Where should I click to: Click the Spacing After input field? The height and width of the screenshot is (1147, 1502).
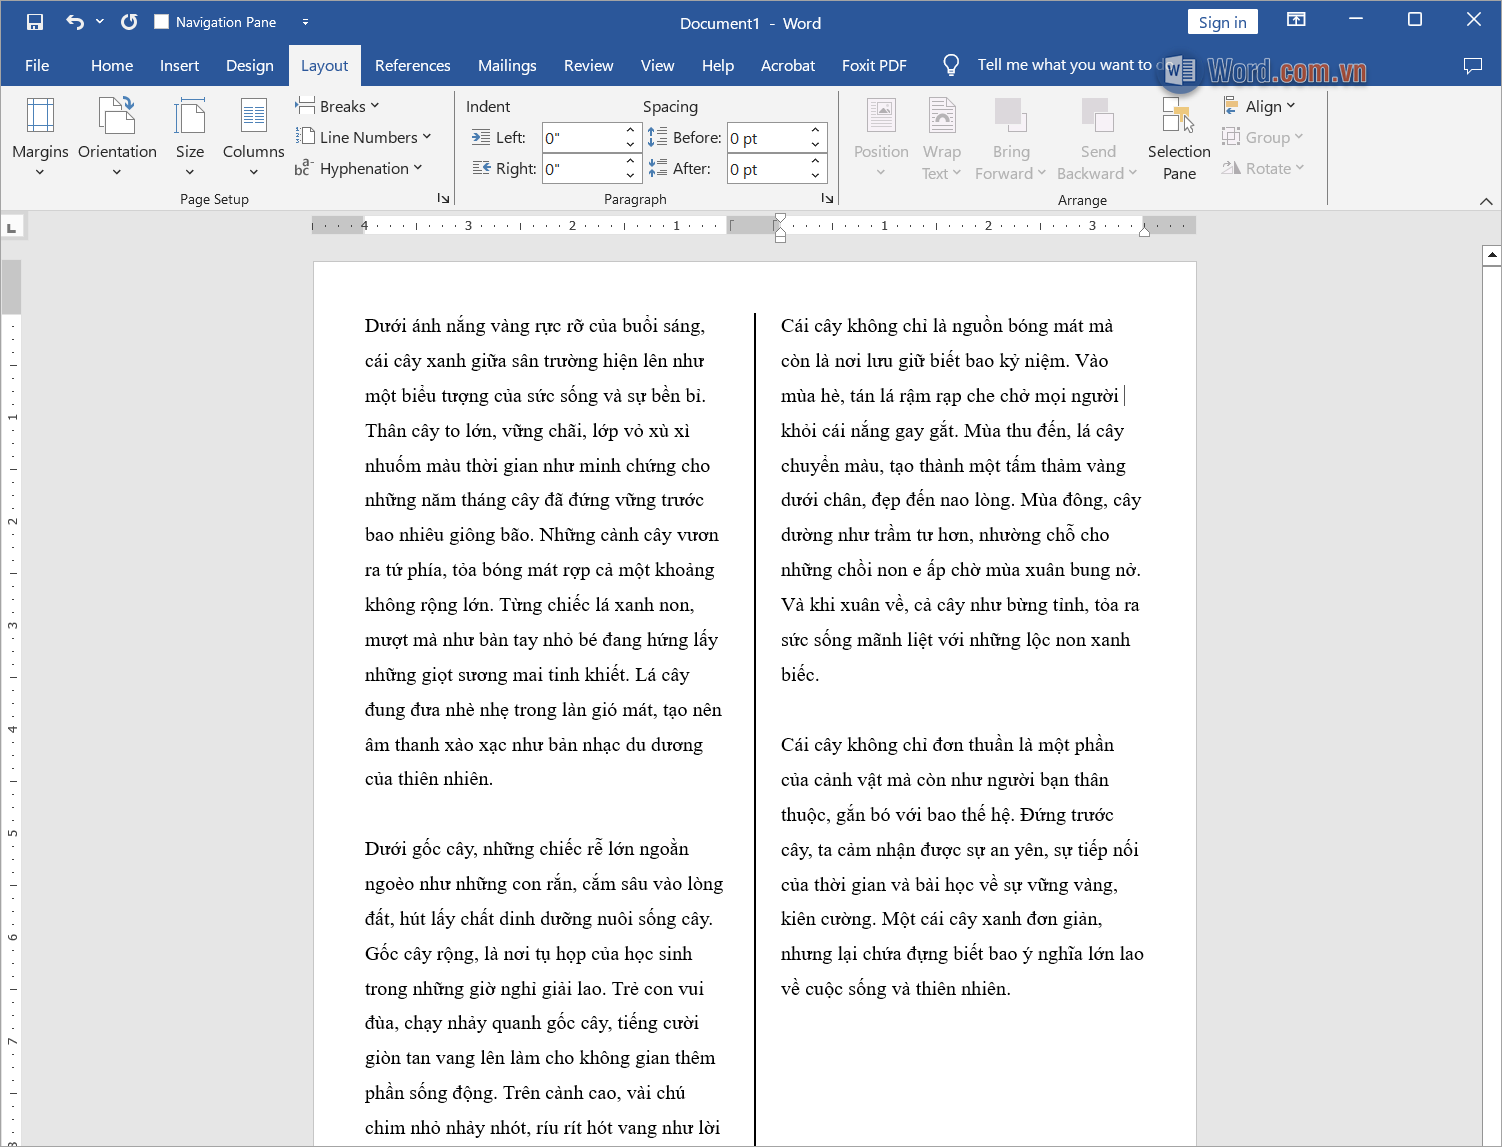tap(767, 169)
